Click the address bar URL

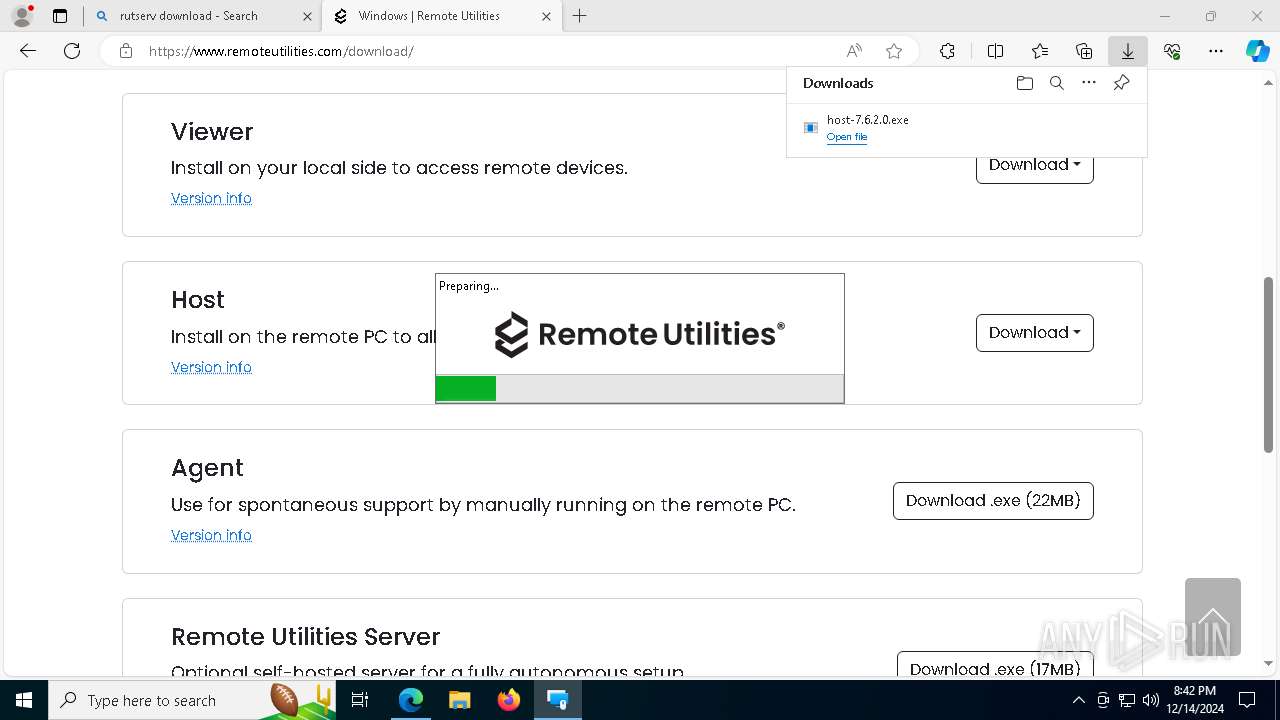281,51
